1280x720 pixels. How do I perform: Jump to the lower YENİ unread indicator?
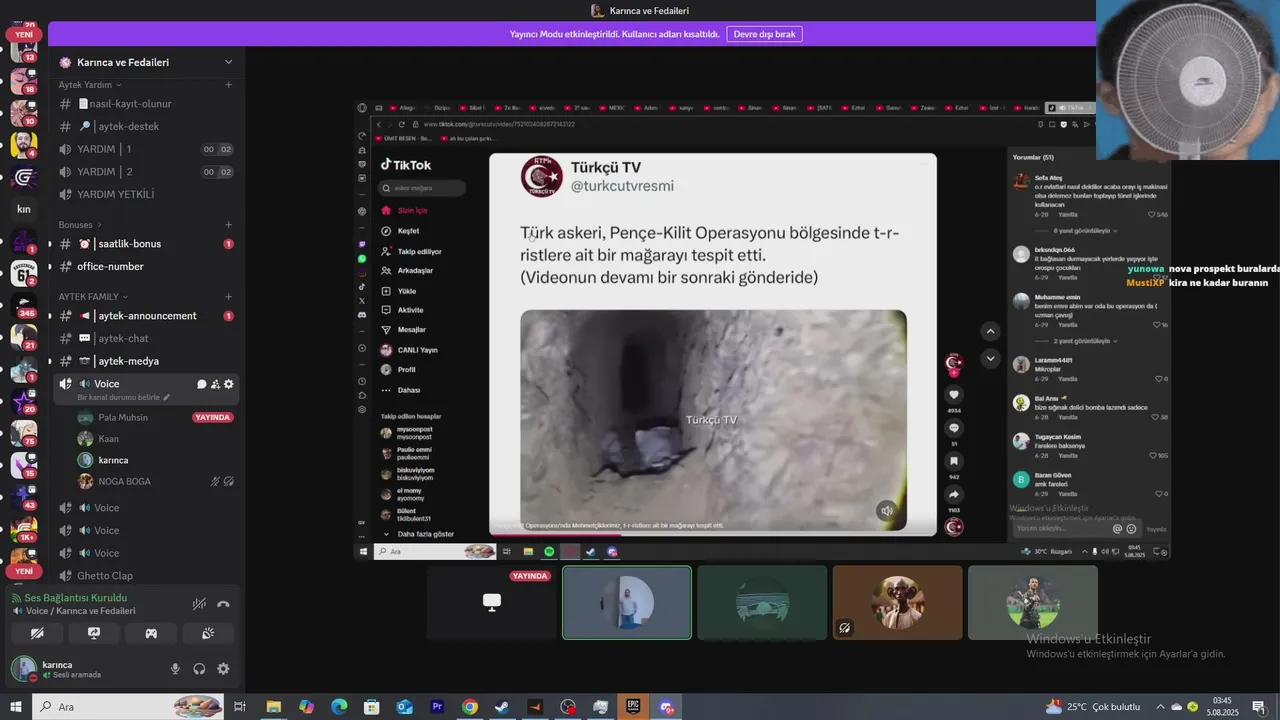(24, 571)
